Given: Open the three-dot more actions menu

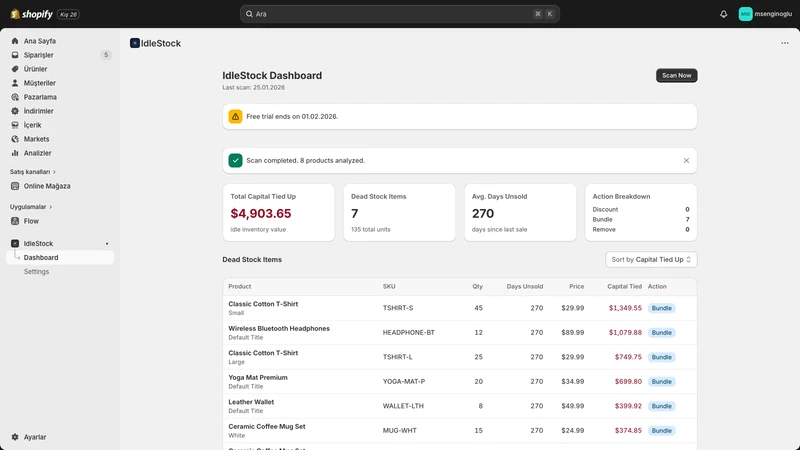Looking at the screenshot, I should click(785, 43).
